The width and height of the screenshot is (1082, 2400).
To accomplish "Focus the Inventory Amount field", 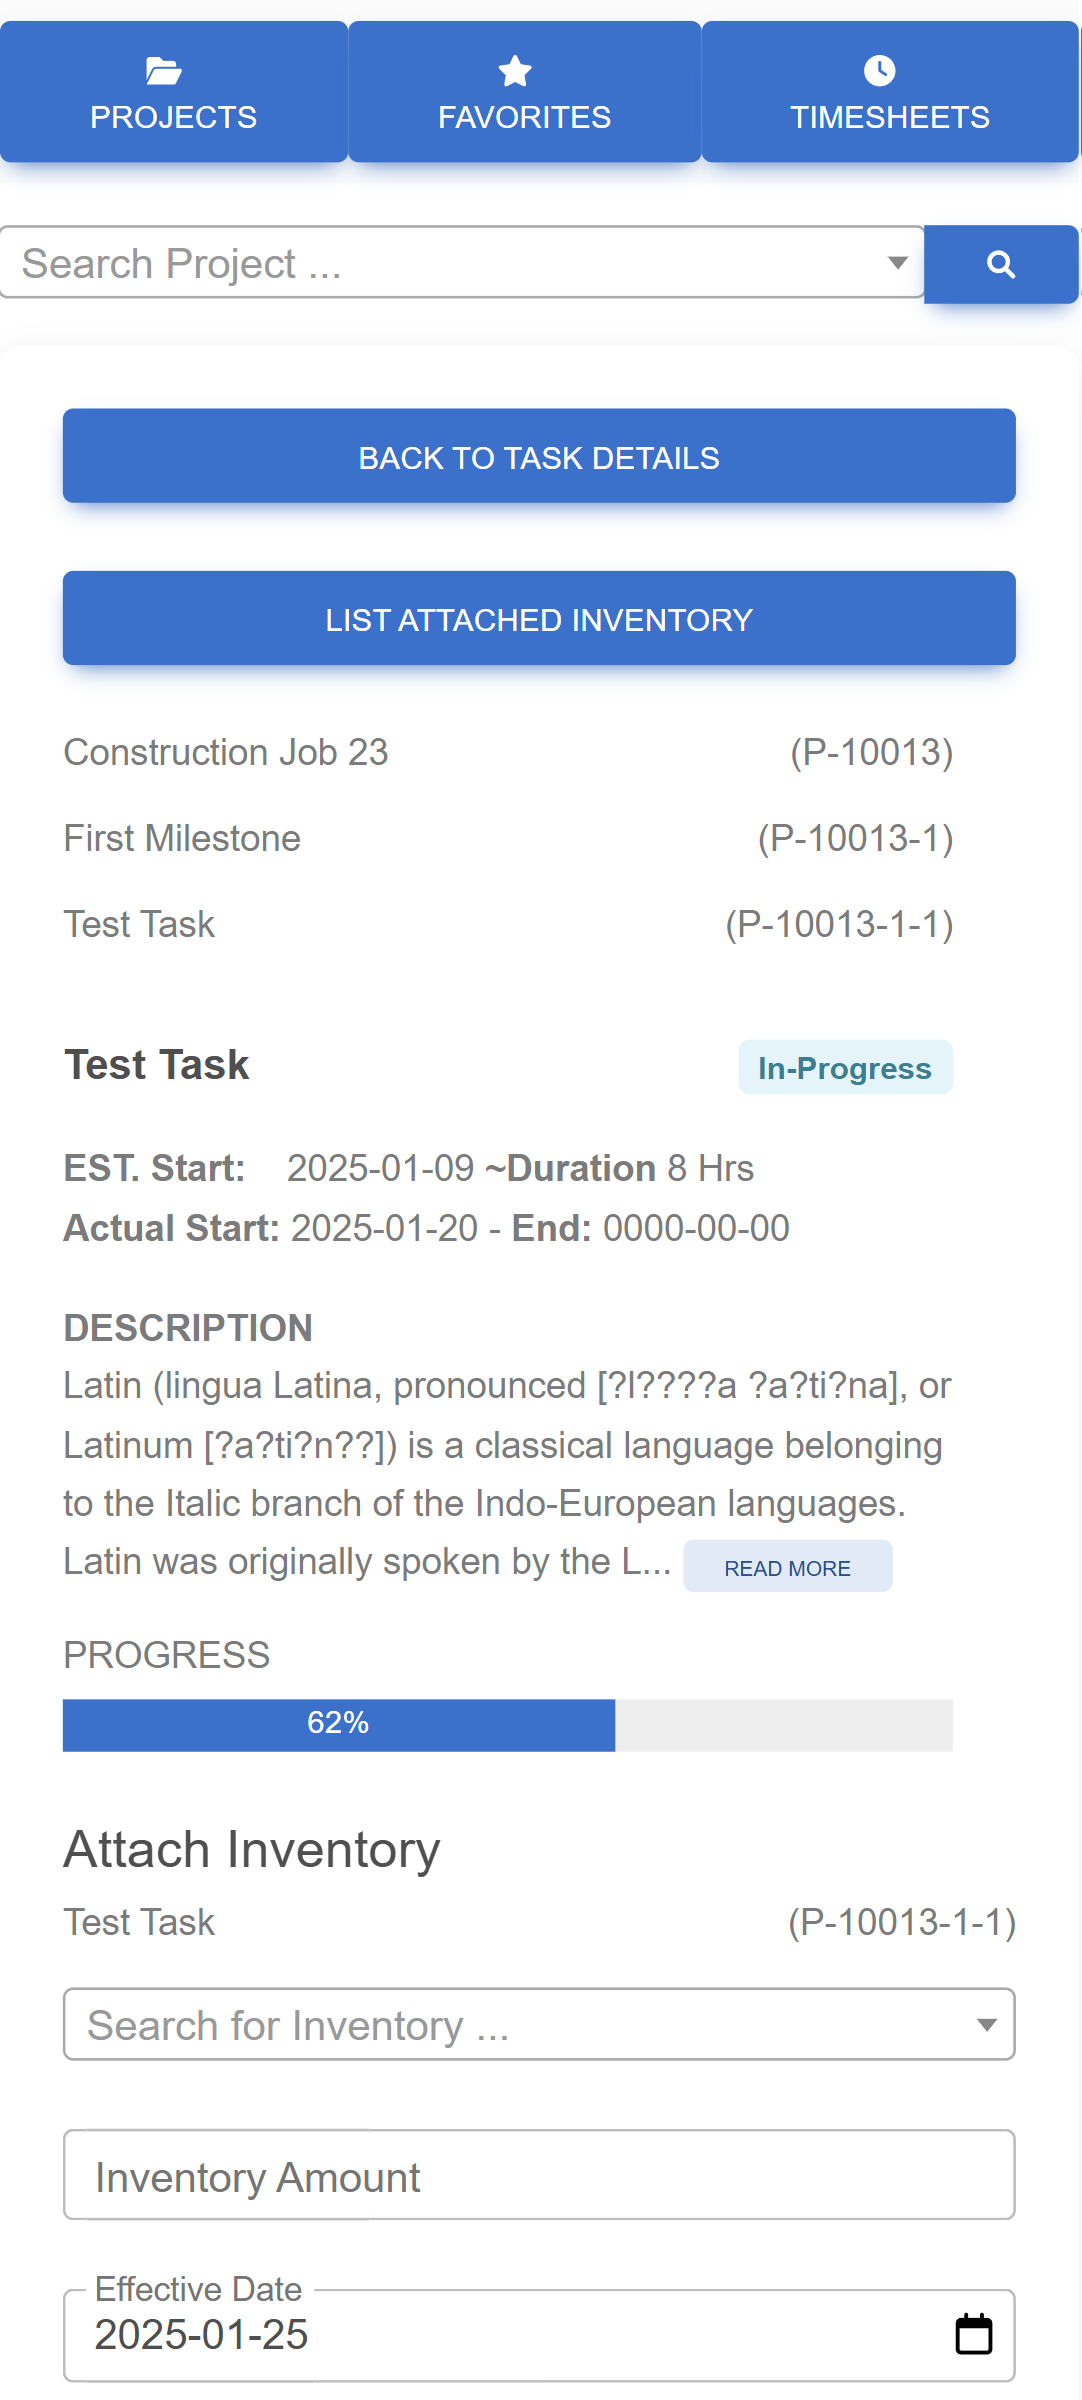I will point(539,2176).
